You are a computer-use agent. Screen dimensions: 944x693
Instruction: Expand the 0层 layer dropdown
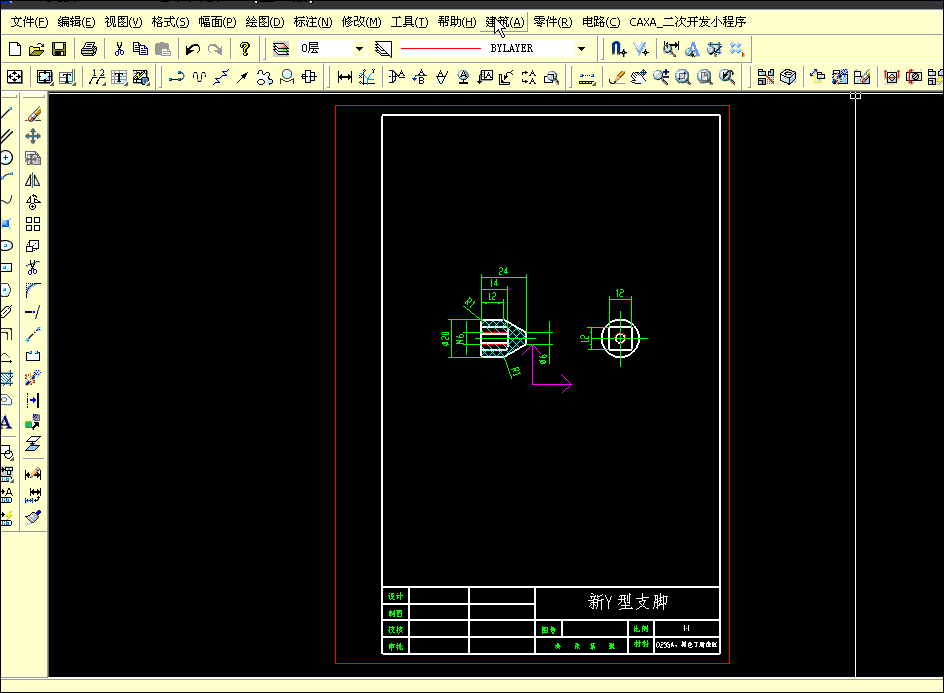[x=359, y=49]
